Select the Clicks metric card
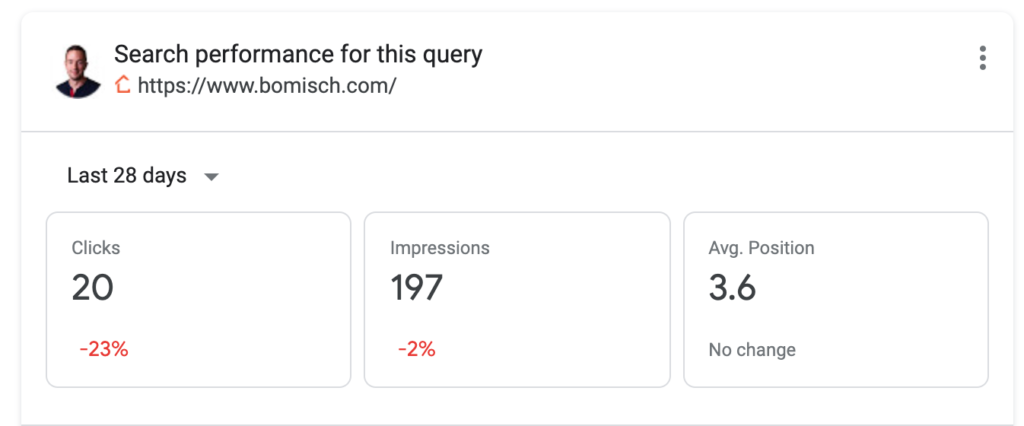 point(198,299)
